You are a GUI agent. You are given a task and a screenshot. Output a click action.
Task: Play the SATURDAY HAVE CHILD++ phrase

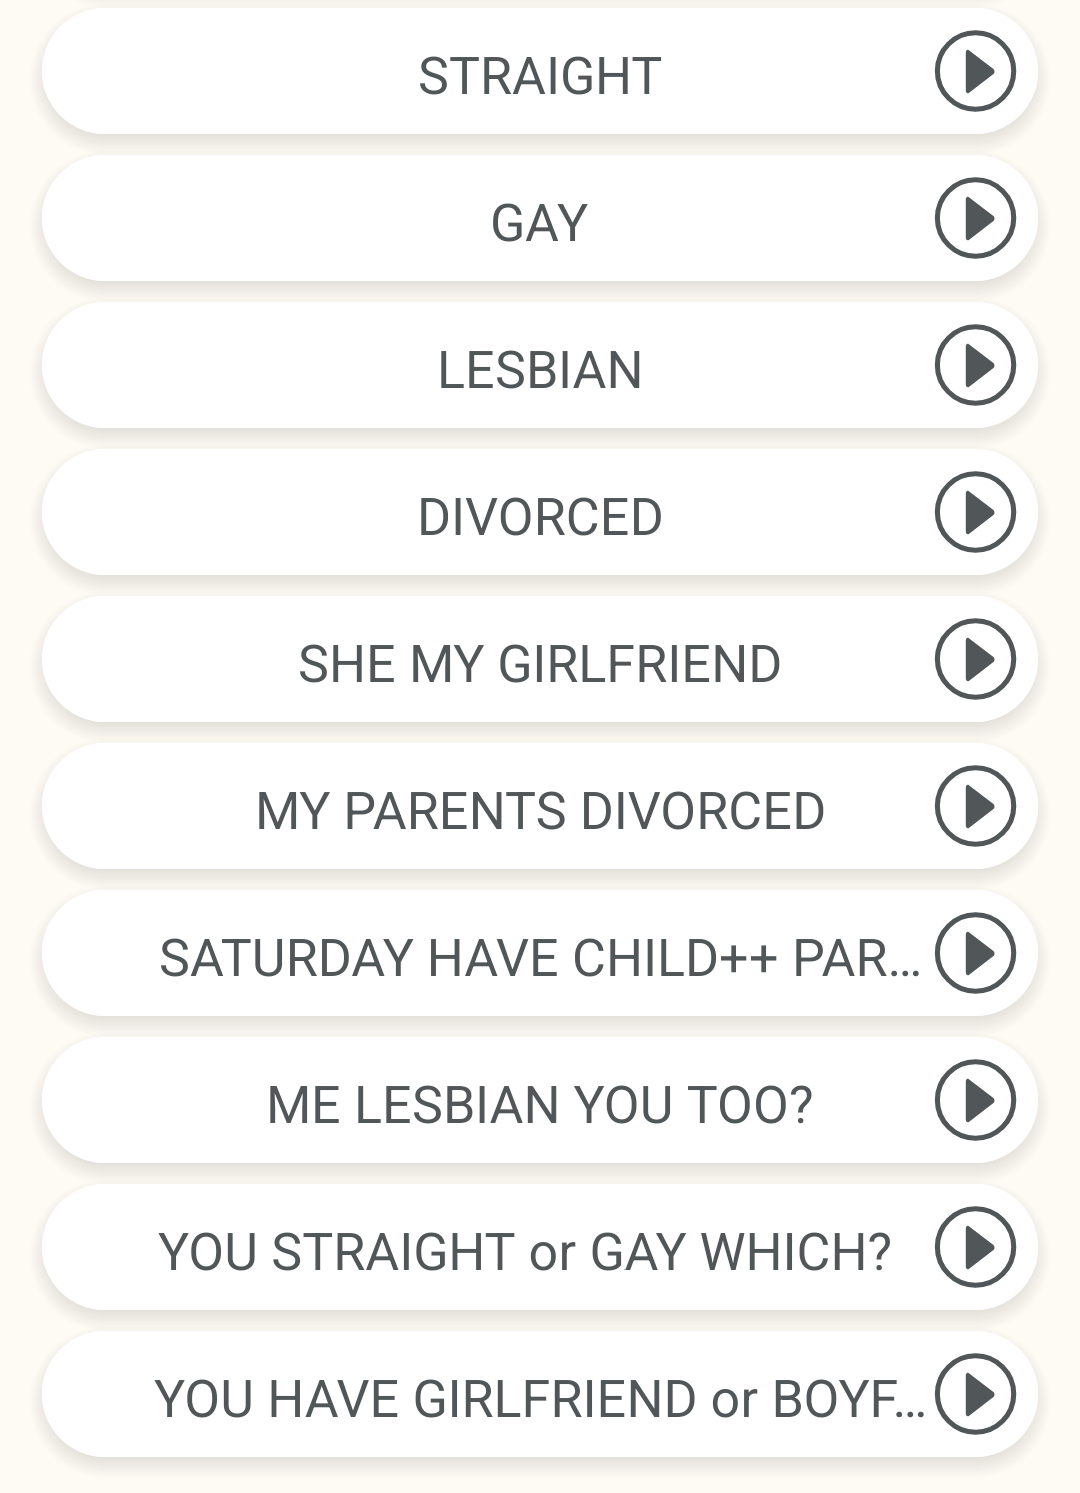pyautogui.click(x=975, y=953)
